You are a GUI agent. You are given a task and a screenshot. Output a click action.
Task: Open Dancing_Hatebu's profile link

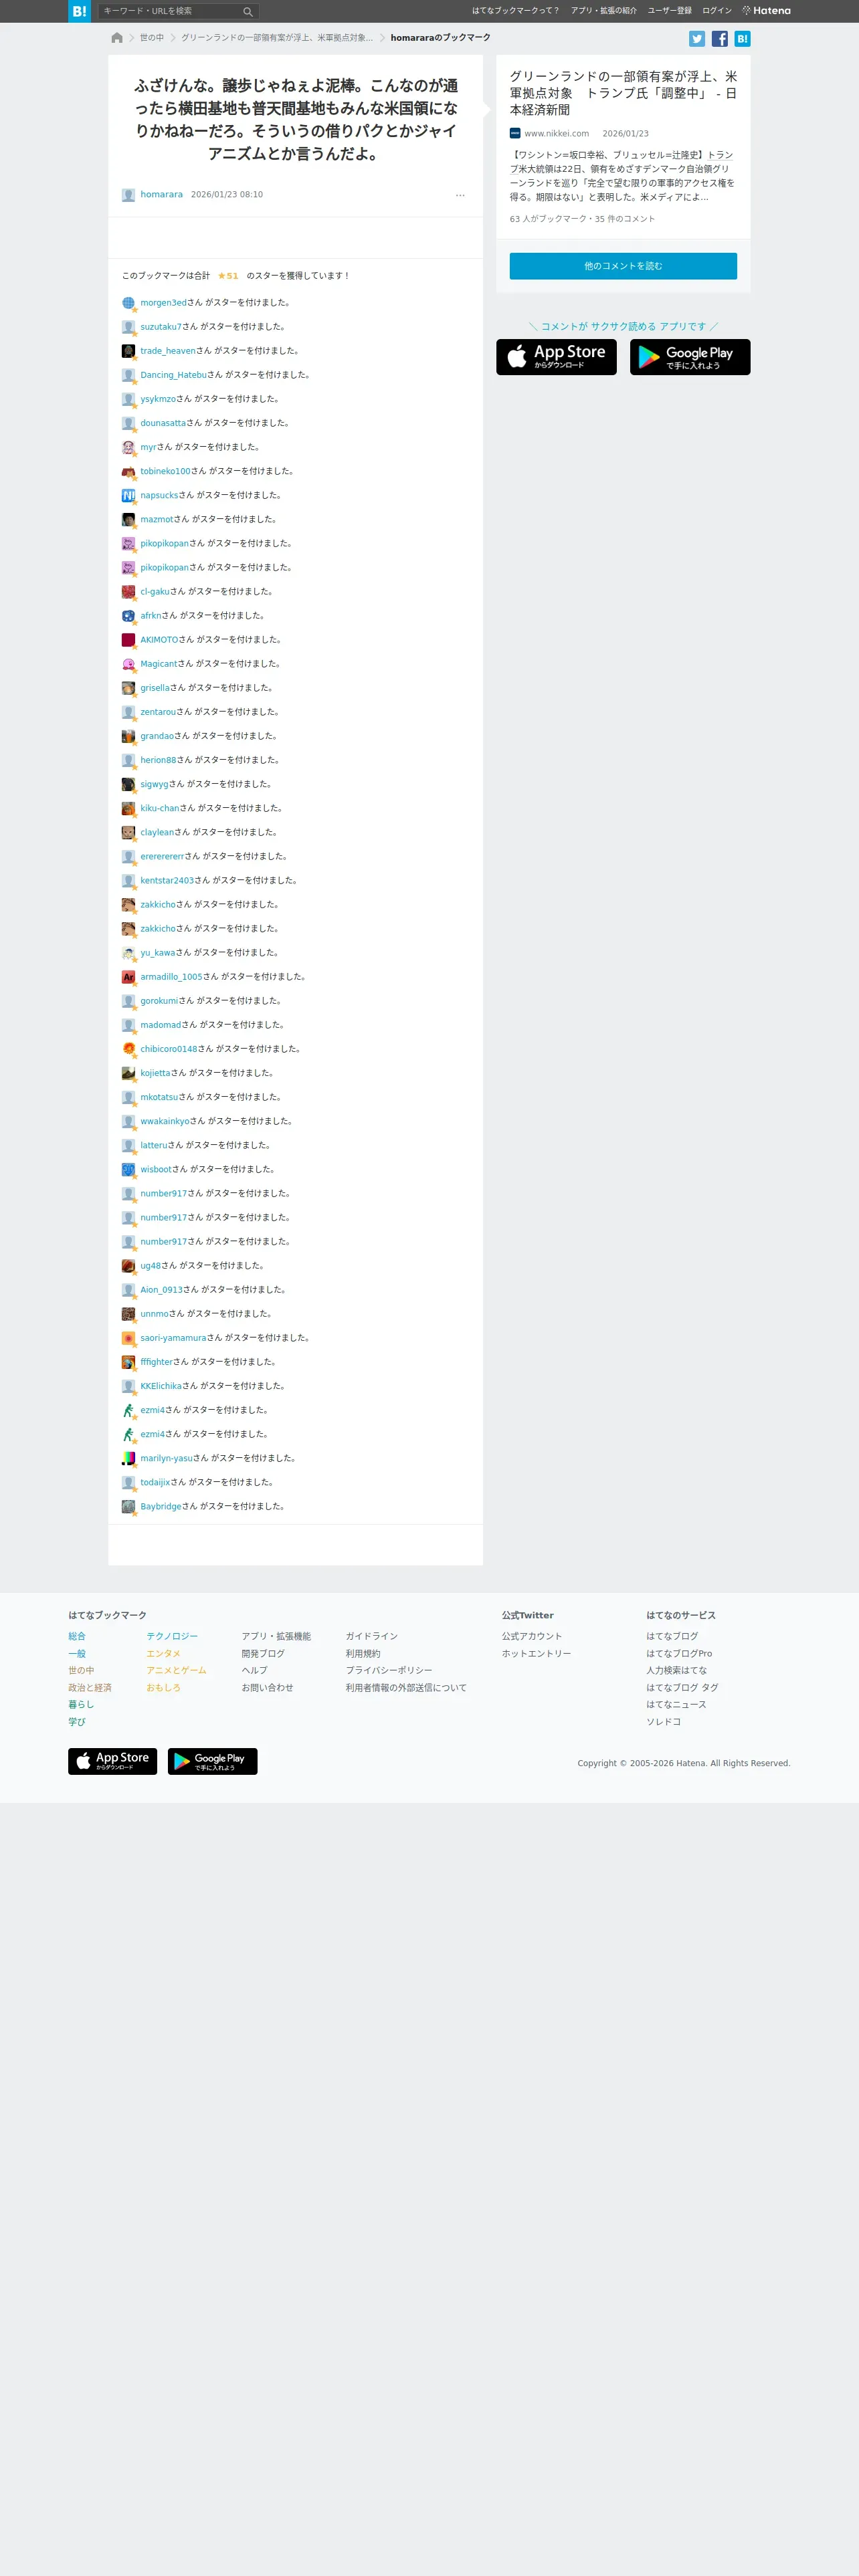point(173,375)
